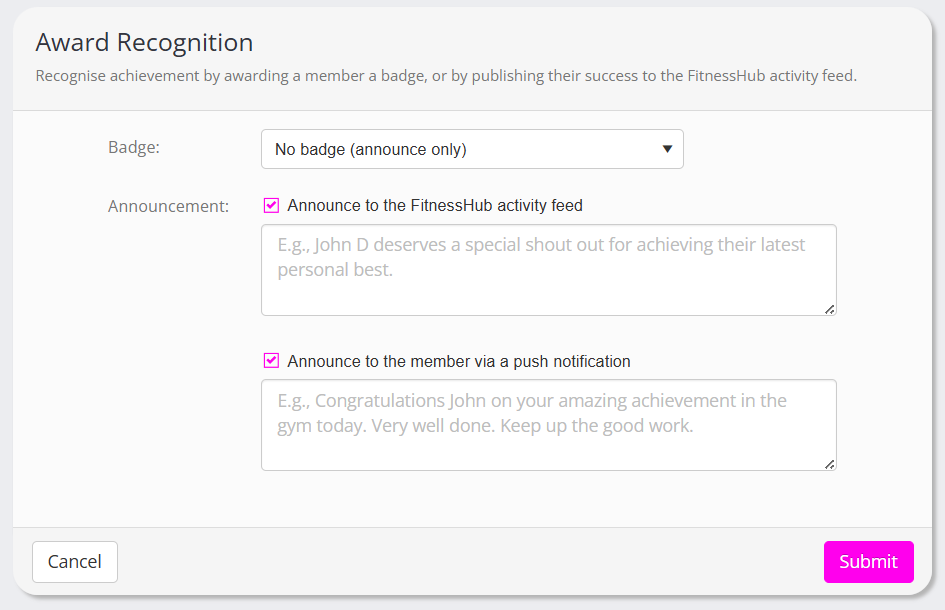Click the 'Badge:' field label
Image resolution: width=945 pixels, height=610 pixels.
tap(134, 147)
